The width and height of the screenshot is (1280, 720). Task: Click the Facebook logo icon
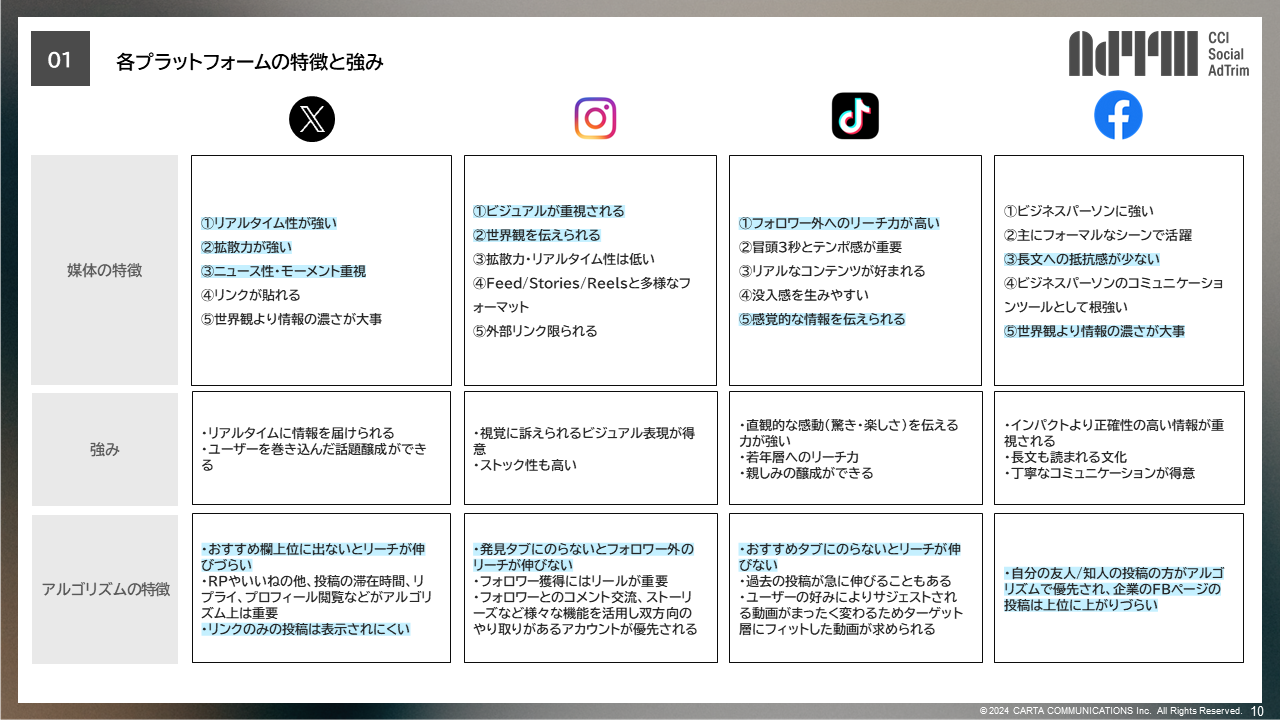1118,116
